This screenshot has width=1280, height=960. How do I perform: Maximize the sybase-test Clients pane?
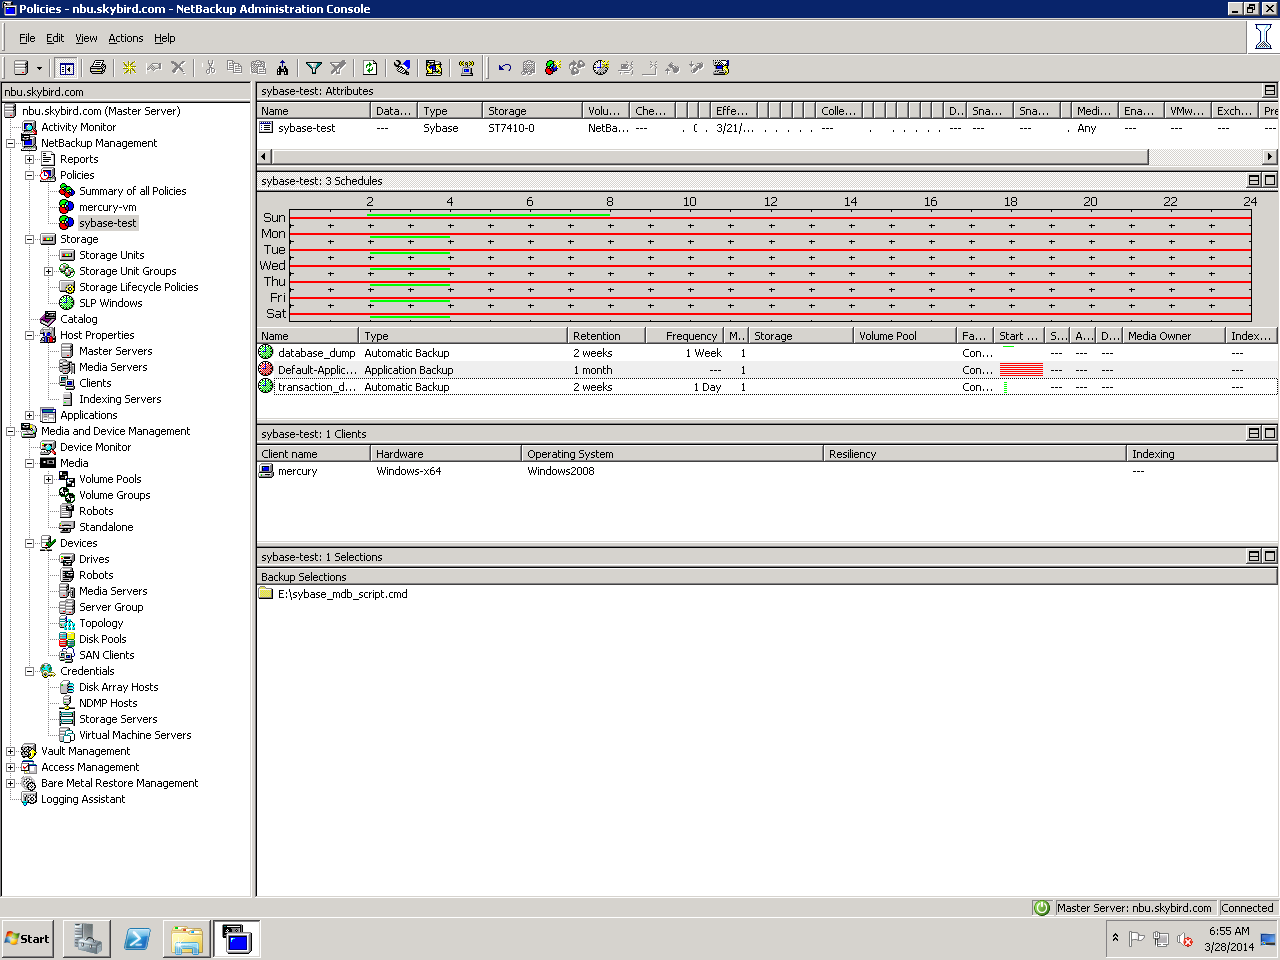click(x=1270, y=434)
